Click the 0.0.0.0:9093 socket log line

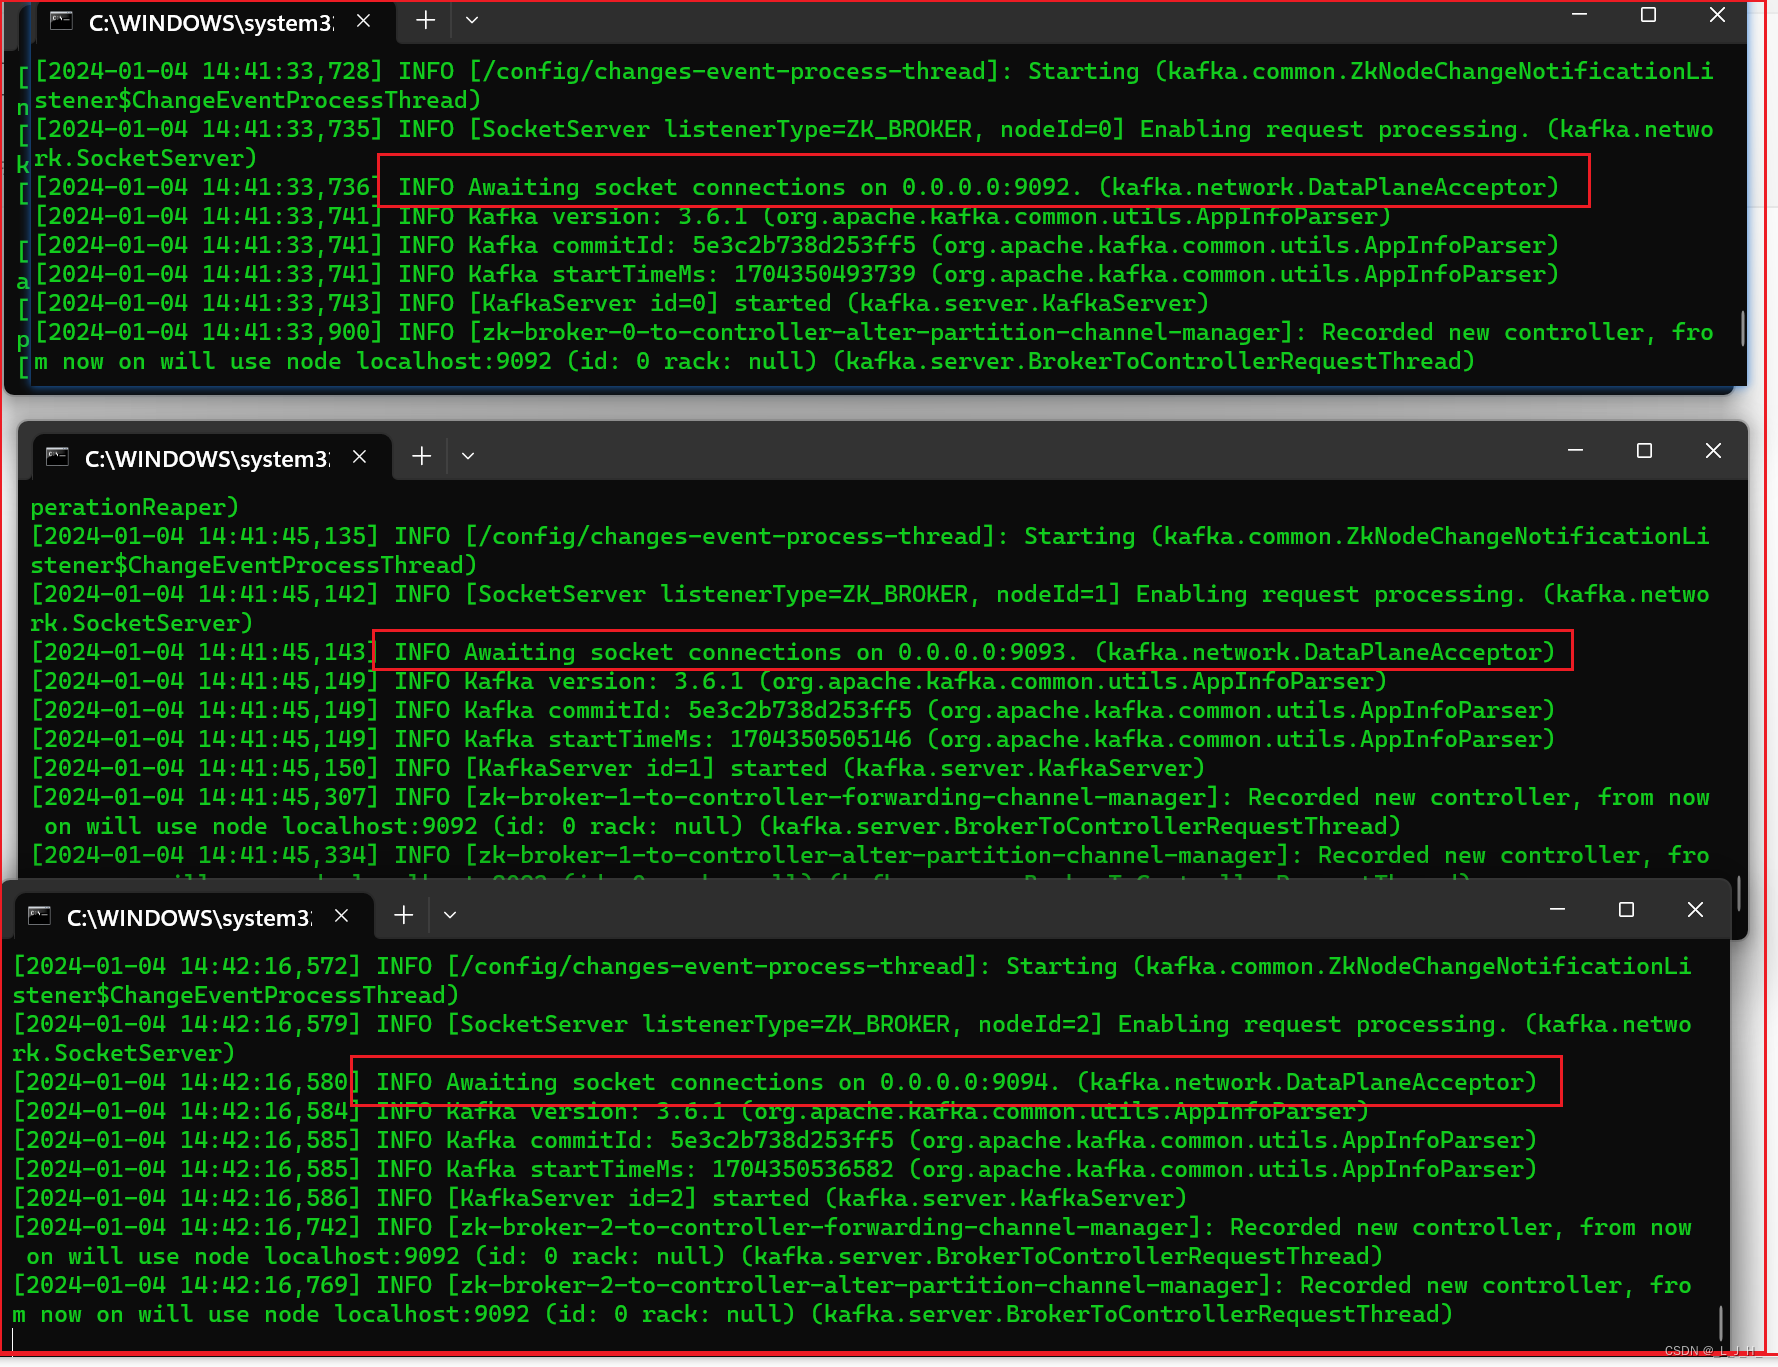tap(793, 653)
